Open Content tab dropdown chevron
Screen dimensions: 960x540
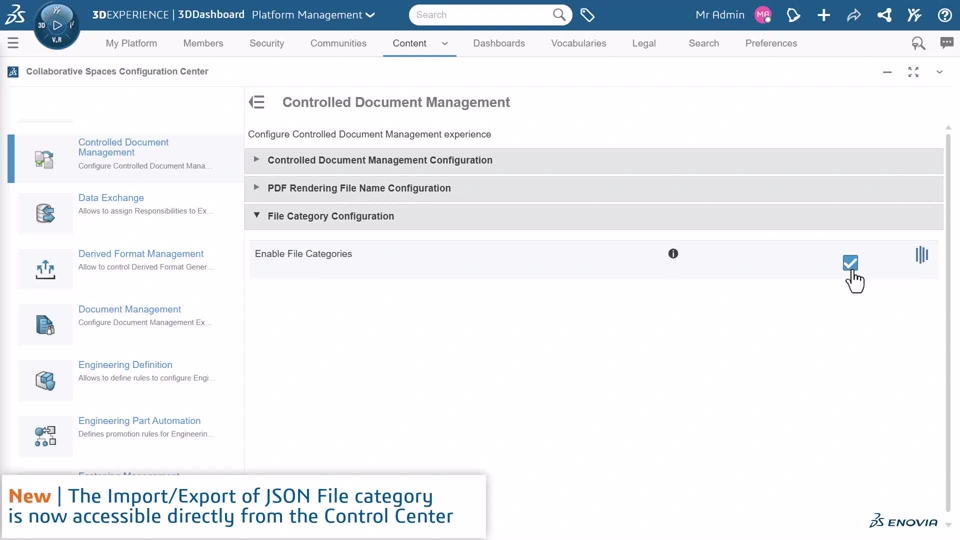pos(444,43)
